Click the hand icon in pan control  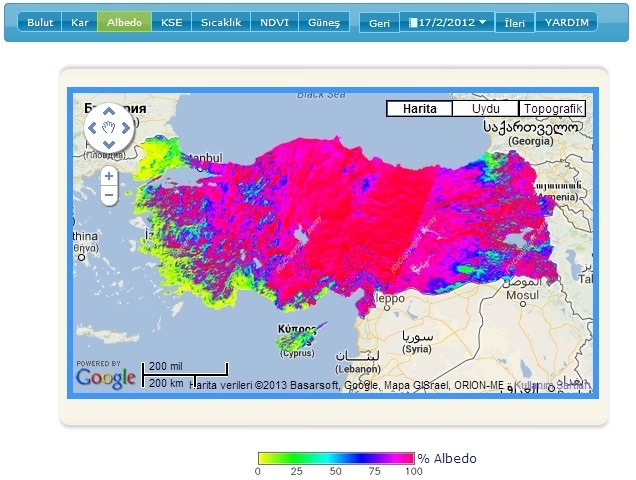(x=109, y=128)
